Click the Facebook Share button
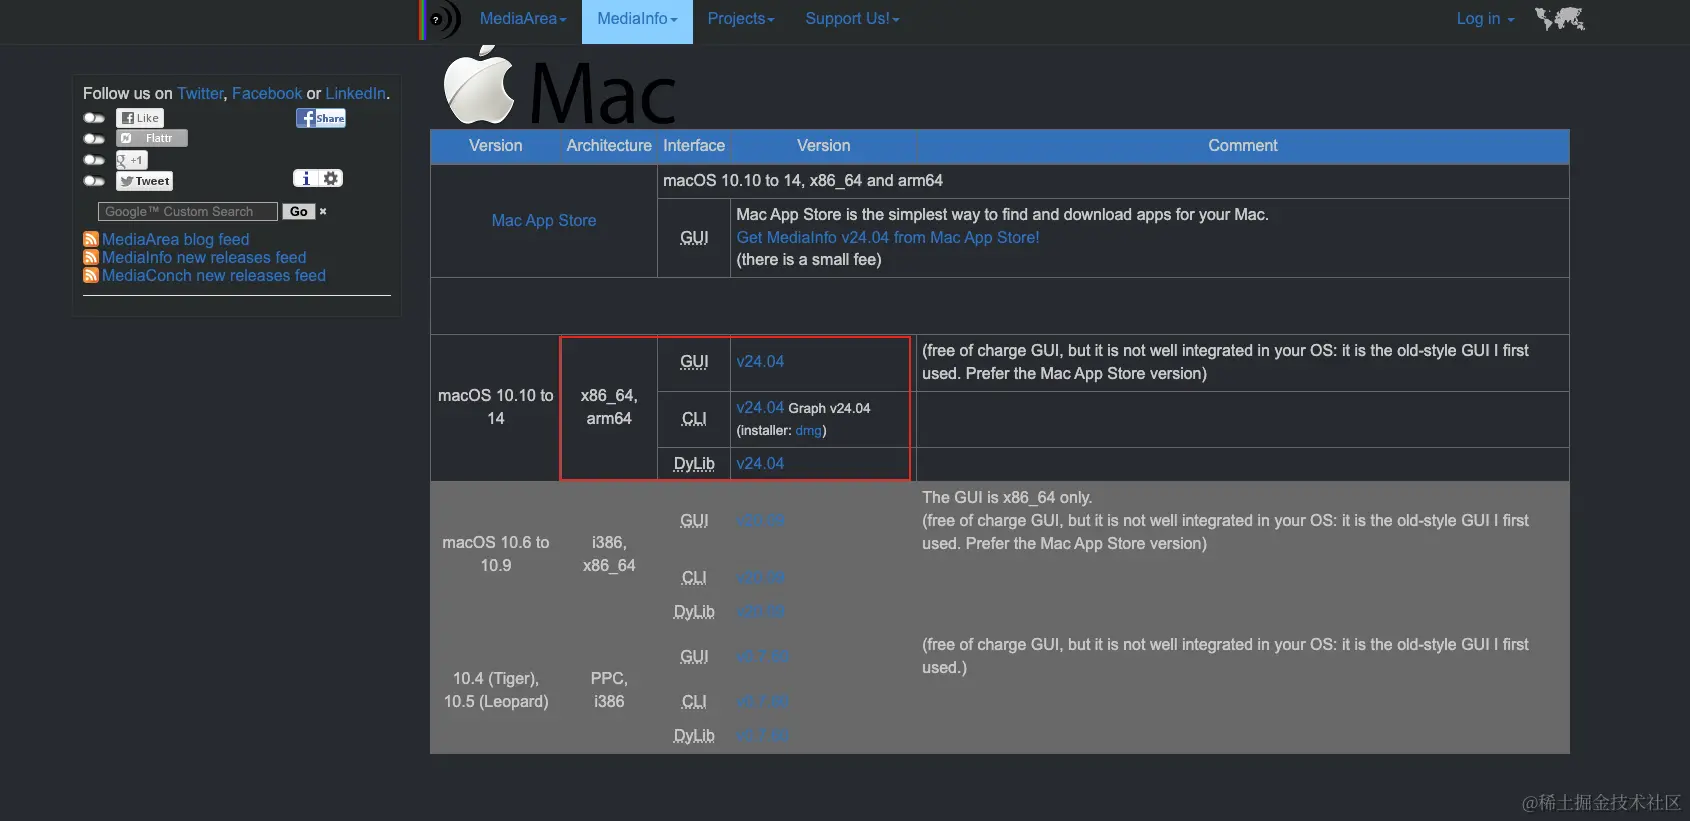 321,118
